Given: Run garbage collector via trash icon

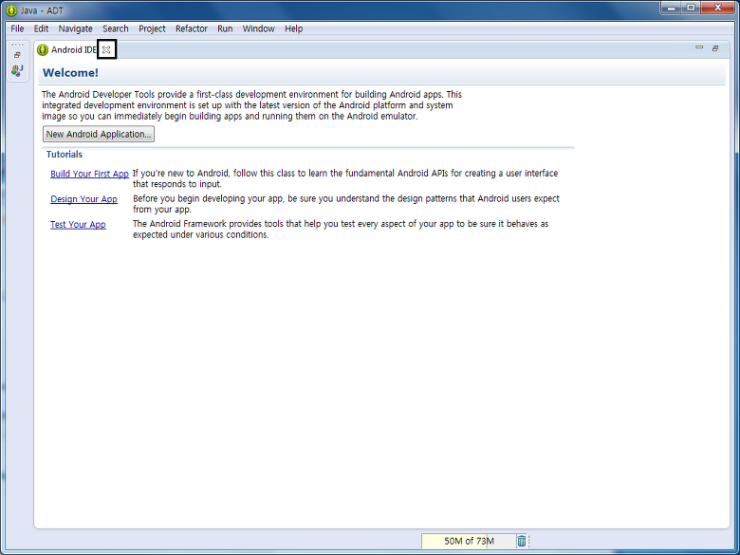Looking at the screenshot, I should coord(521,541).
